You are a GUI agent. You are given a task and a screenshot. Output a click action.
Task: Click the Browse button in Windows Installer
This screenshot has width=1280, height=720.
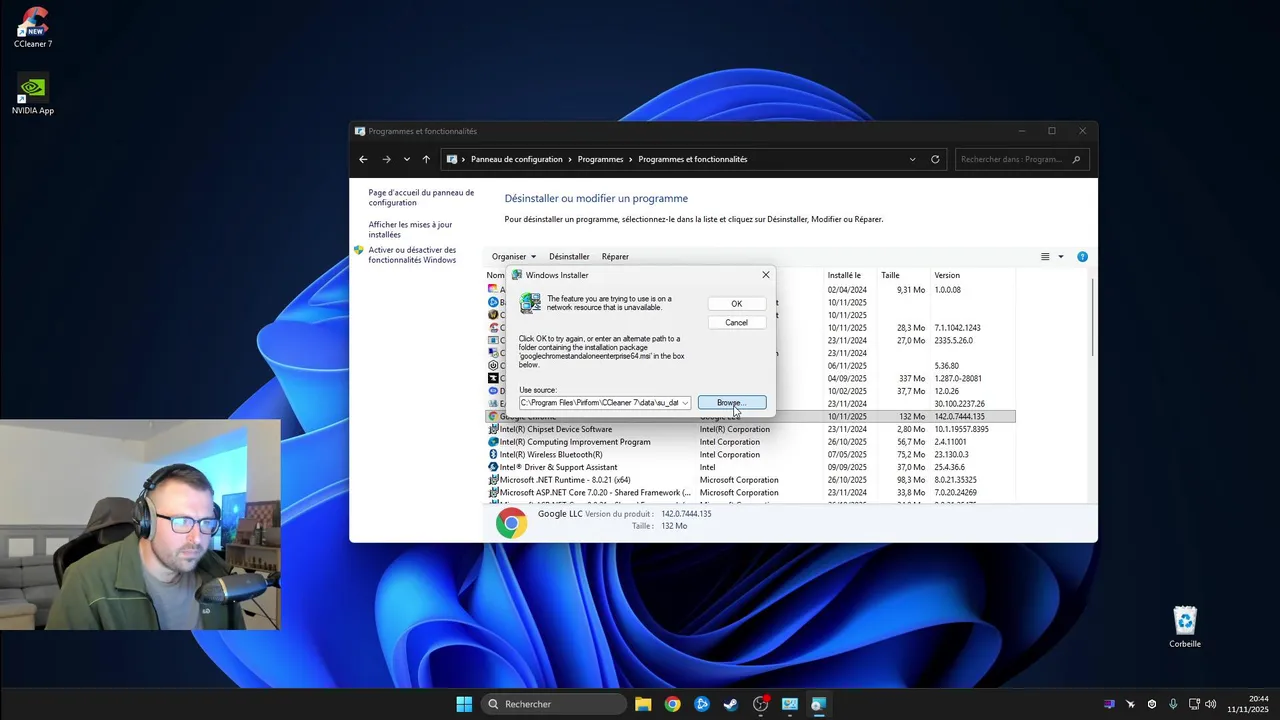tap(732, 403)
